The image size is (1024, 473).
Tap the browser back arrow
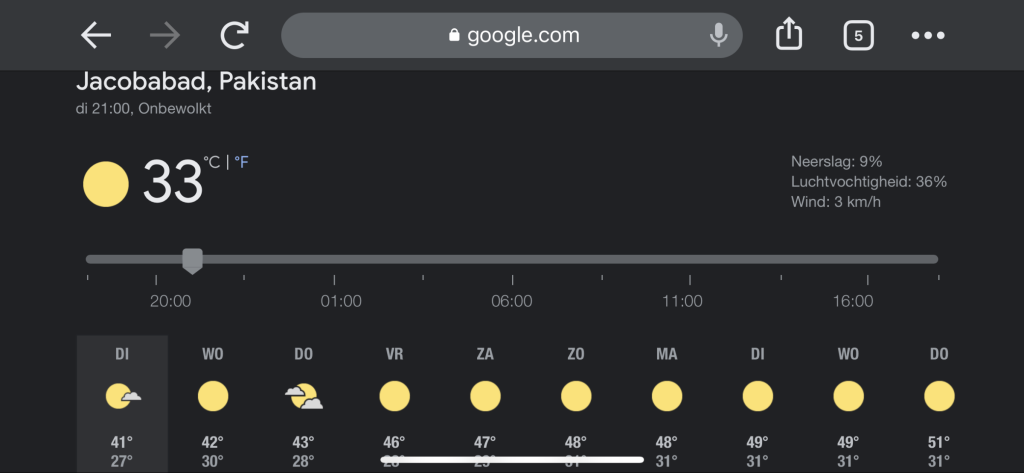[x=96, y=35]
